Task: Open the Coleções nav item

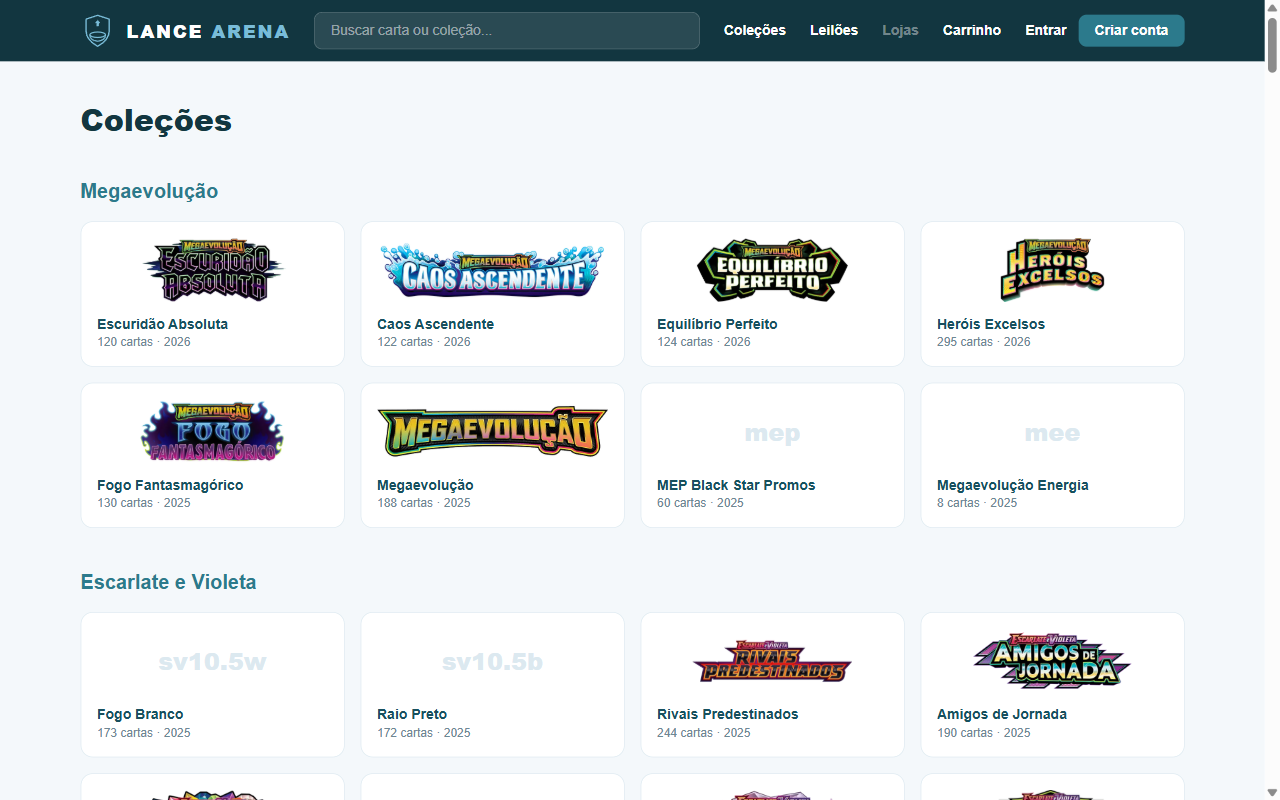Action: pyautogui.click(x=755, y=30)
